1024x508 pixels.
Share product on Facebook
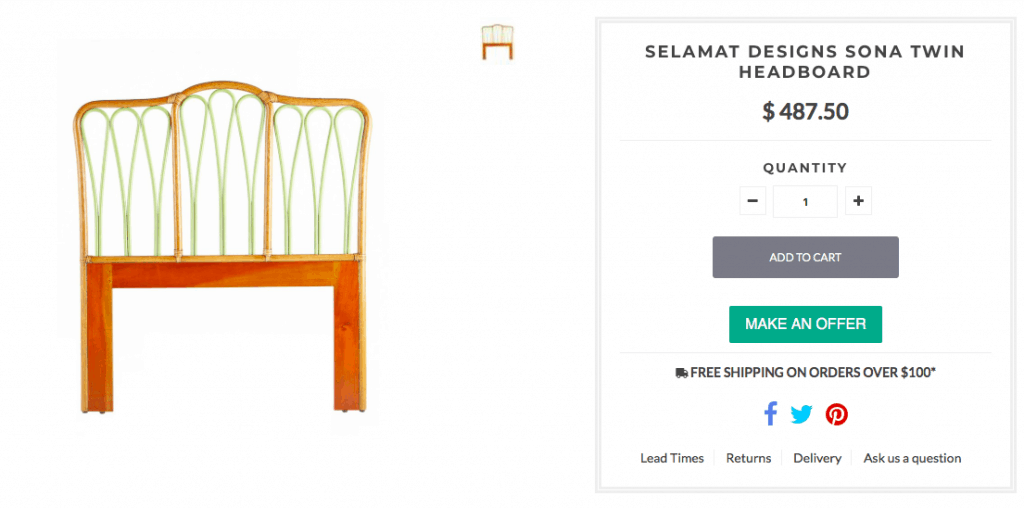(770, 414)
